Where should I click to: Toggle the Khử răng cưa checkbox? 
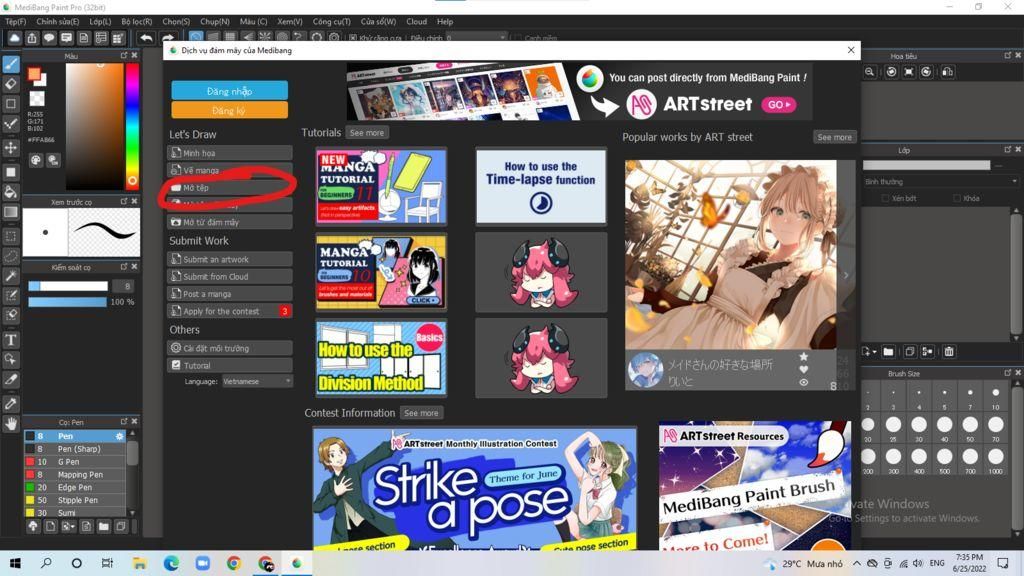(353, 38)
